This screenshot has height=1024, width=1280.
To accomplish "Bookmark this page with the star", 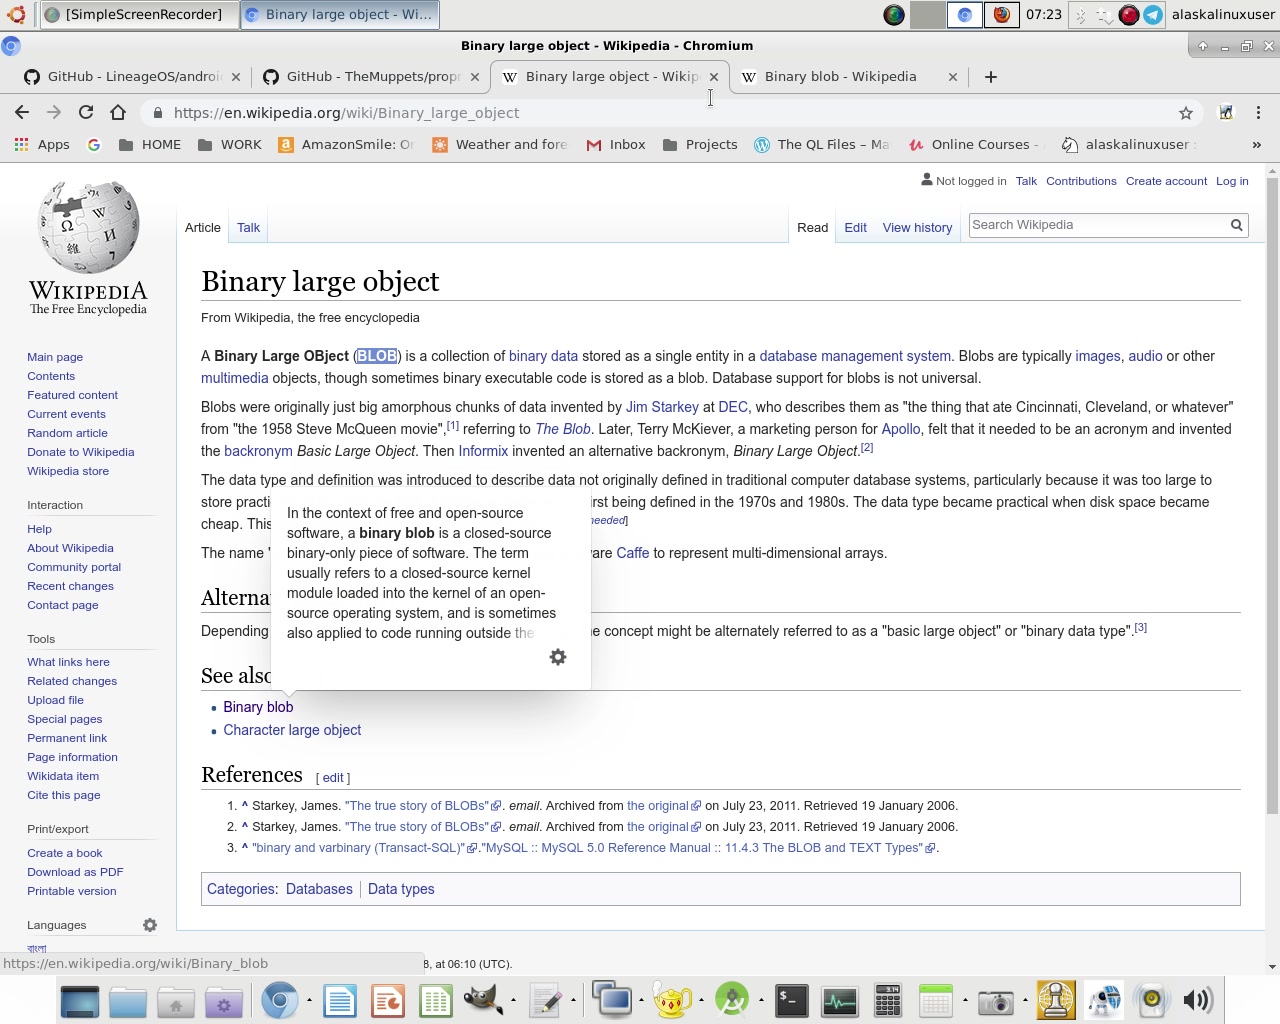I will 1186,113.
